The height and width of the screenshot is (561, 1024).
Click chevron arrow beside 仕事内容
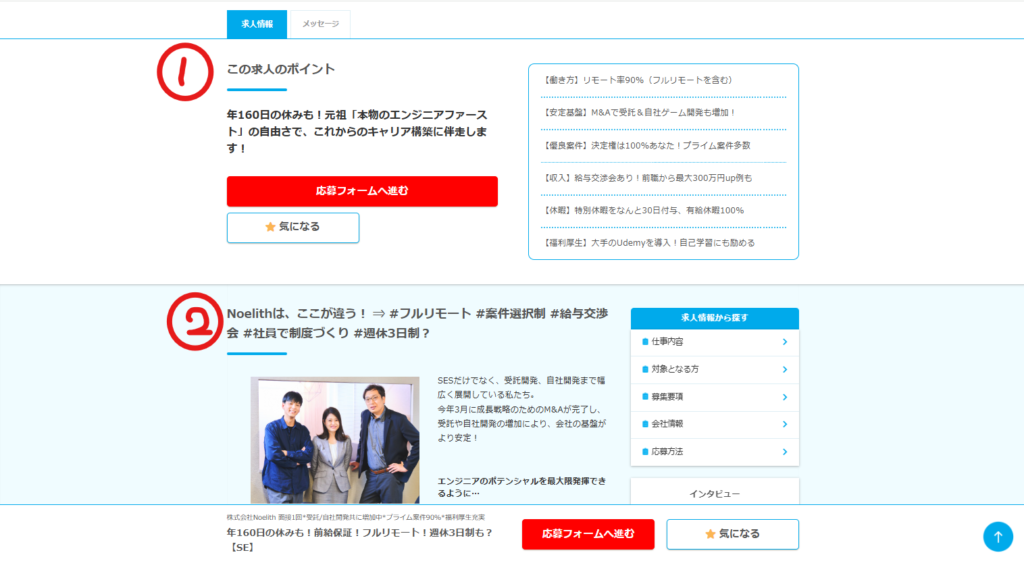tap(784, 342)
